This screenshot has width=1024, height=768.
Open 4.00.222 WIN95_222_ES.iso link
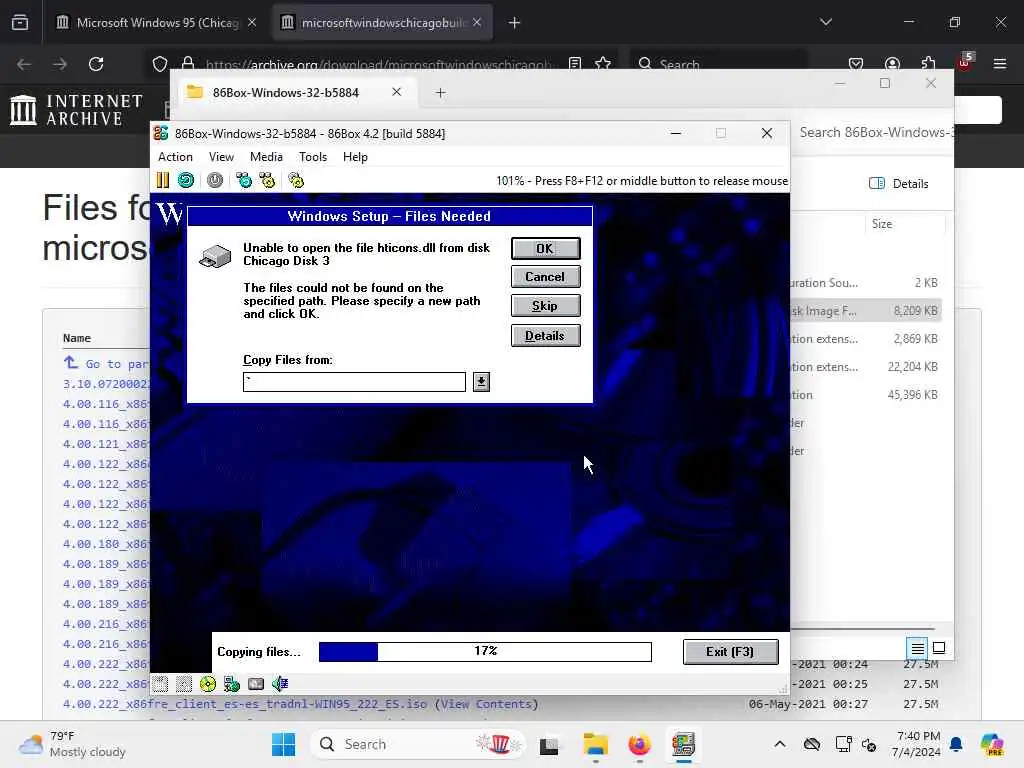[245, 704]
